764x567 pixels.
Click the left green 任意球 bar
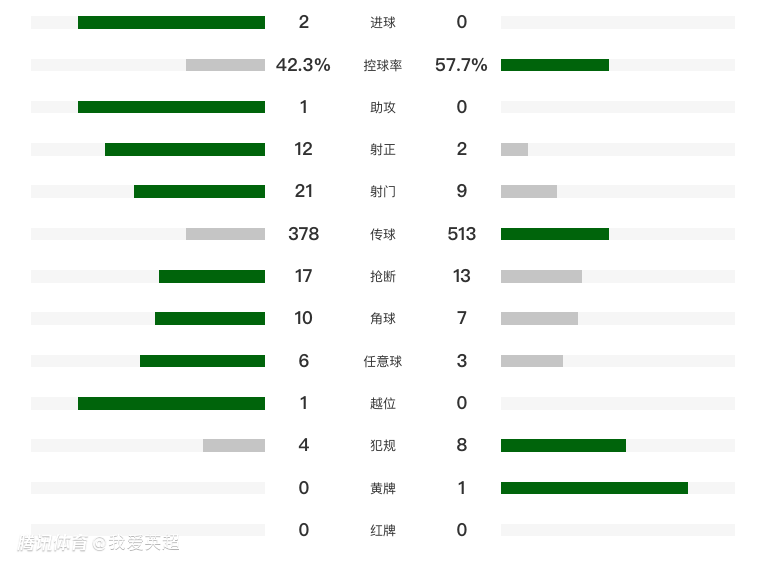[202, 361]
